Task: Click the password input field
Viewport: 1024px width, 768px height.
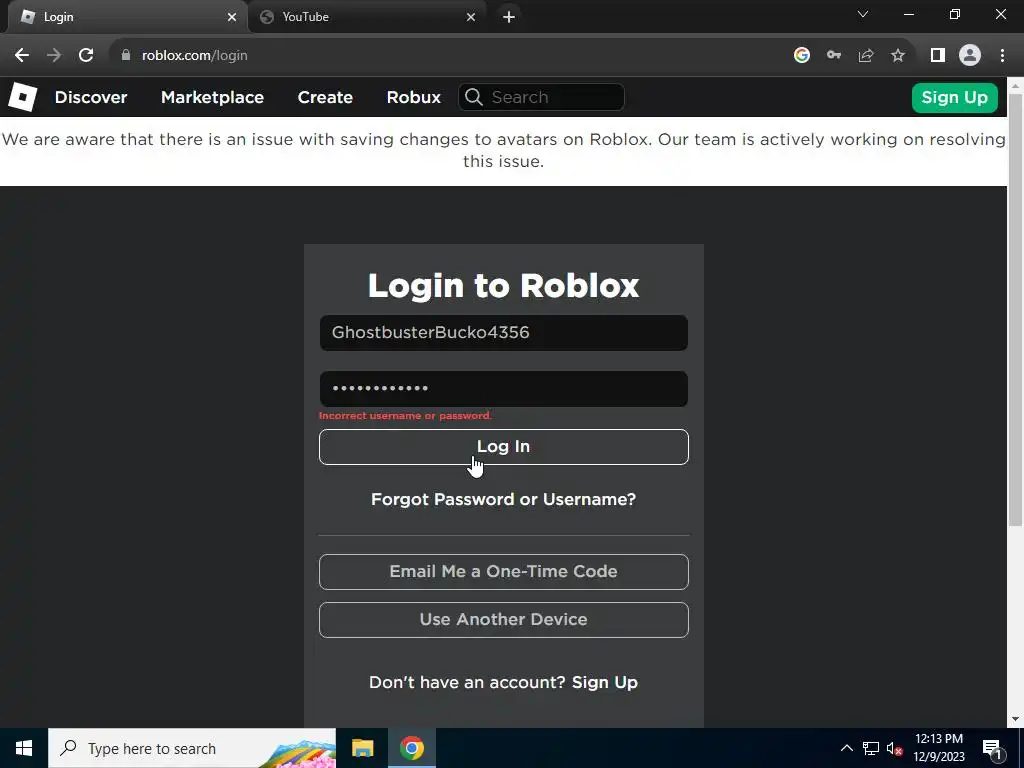Action: coord(504,389)
